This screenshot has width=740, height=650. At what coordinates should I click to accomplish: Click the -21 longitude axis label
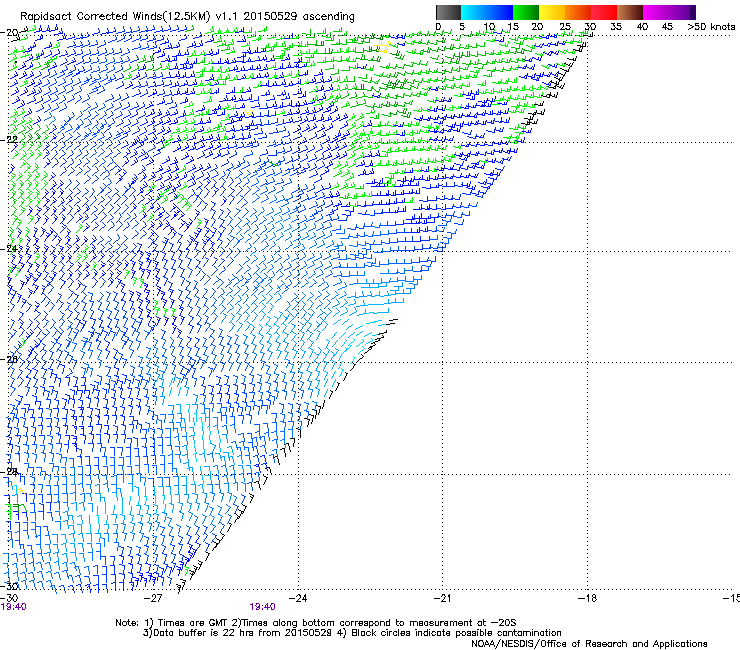click(x=442, y=598)
